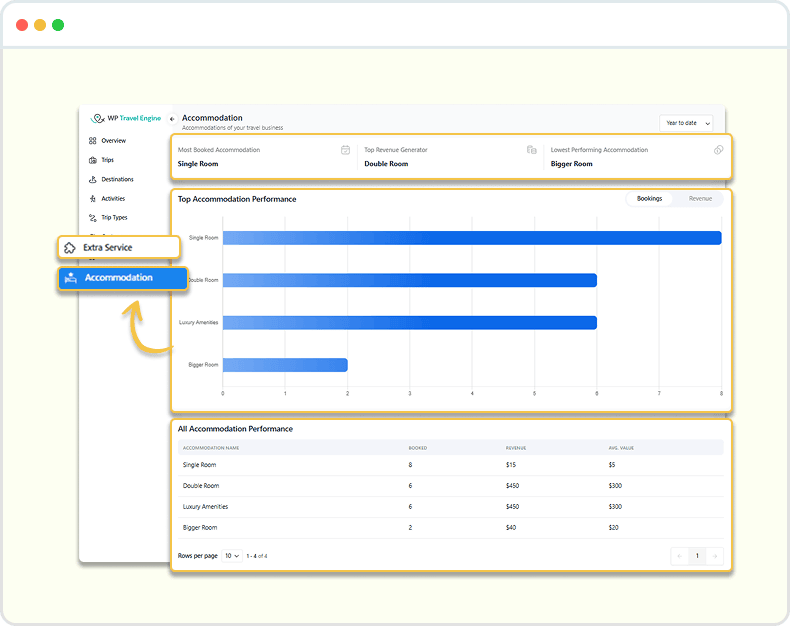Click the Bigger Room chart bar
Image resolution: width=790 pixels, height=626 pixels.
pyautogui.click(x=285, y=365)
